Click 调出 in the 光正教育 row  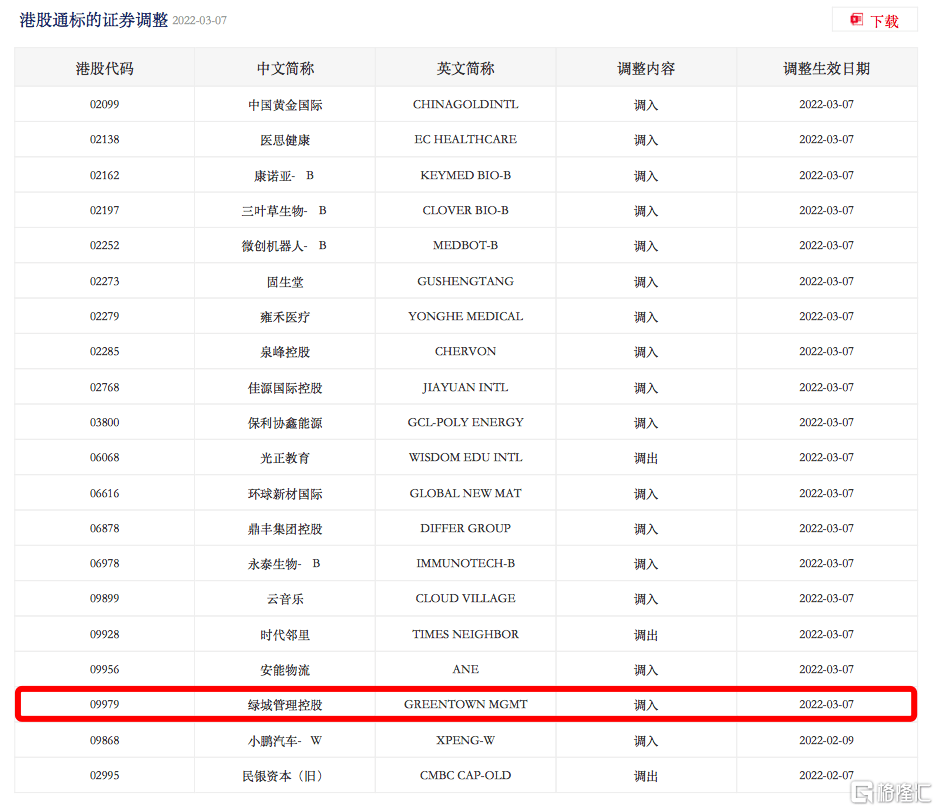click(x=646, y=458)
